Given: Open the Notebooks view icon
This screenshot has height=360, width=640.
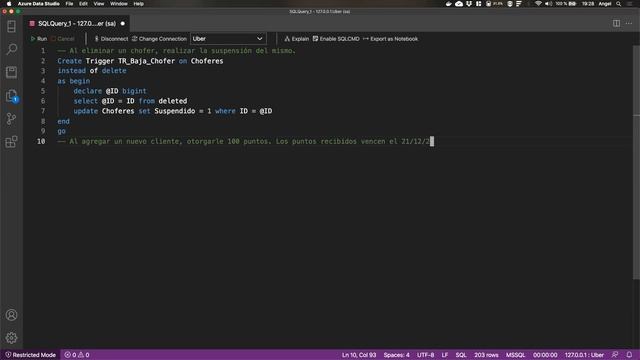Looking at the screenshot, I should [x=11, y=72].
